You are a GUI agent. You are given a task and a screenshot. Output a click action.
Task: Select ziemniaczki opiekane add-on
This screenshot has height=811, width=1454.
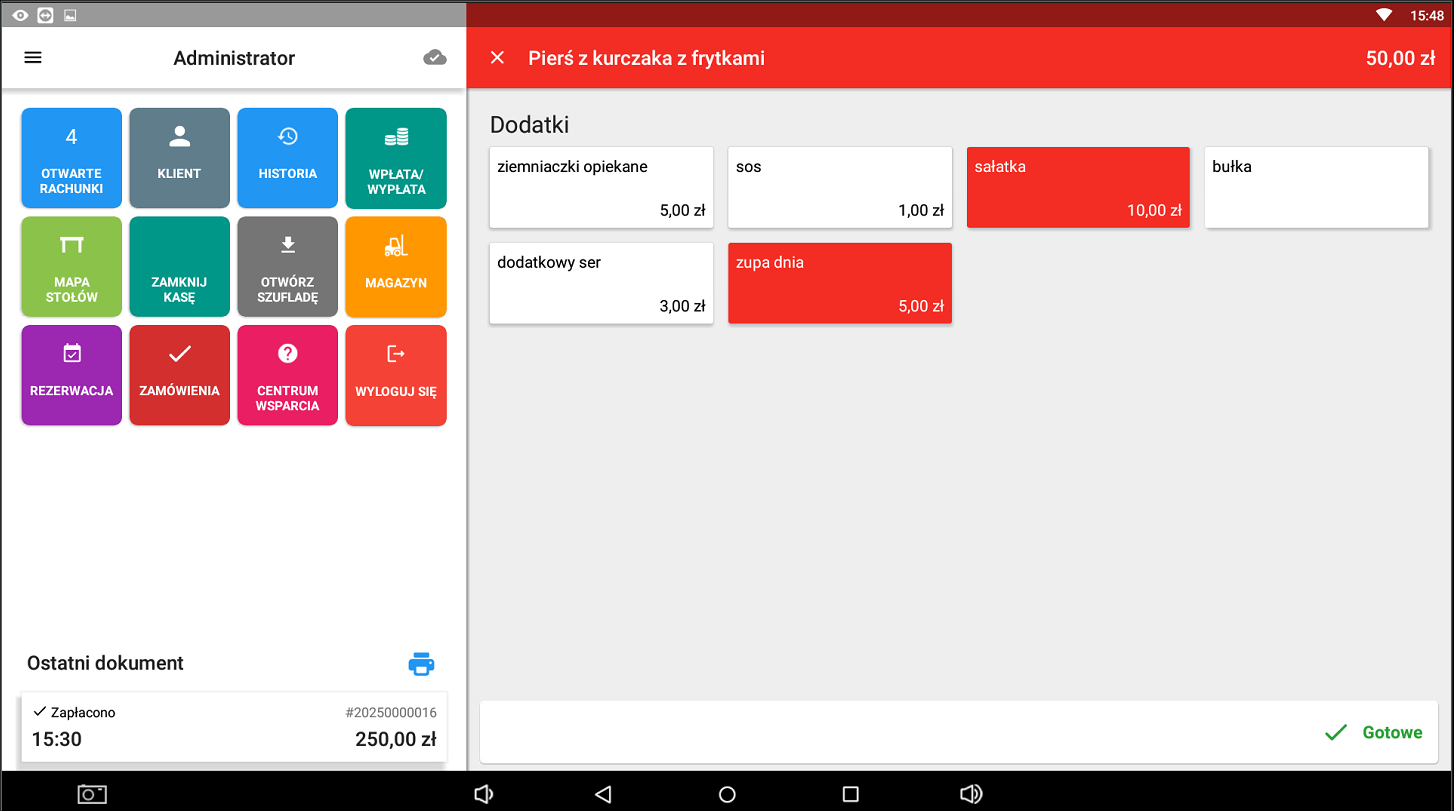[x=601, y=188]
